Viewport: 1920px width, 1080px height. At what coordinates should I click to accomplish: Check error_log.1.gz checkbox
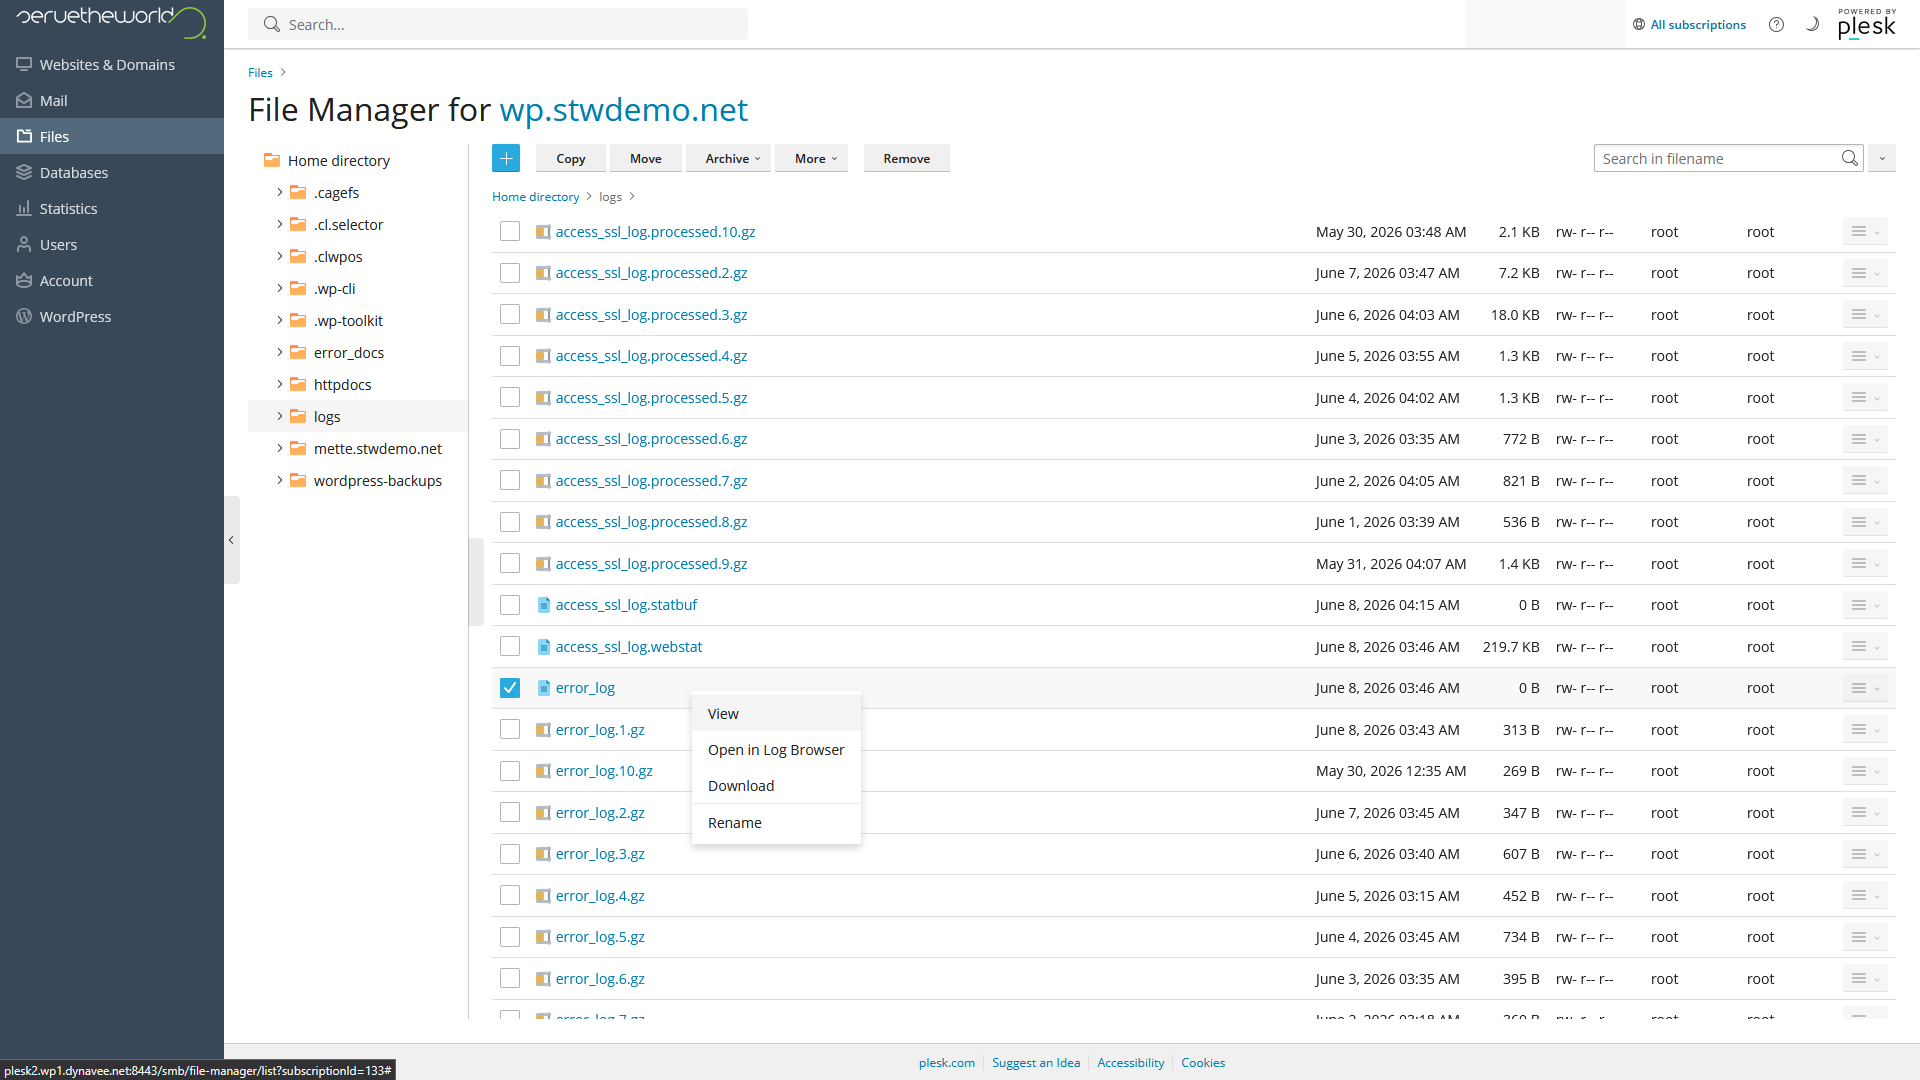[510, 730]
